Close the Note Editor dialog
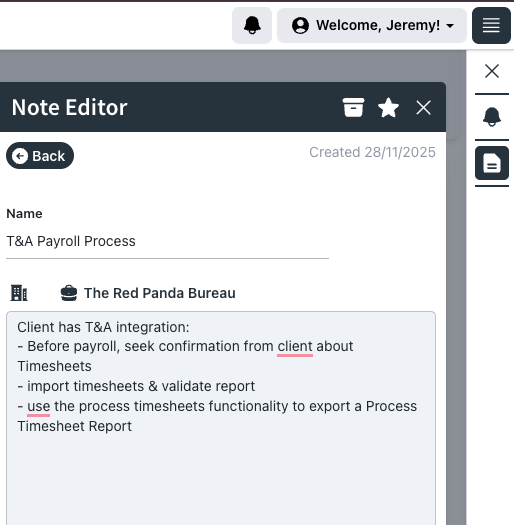514x525 pixels. click(x=423, y=108)
